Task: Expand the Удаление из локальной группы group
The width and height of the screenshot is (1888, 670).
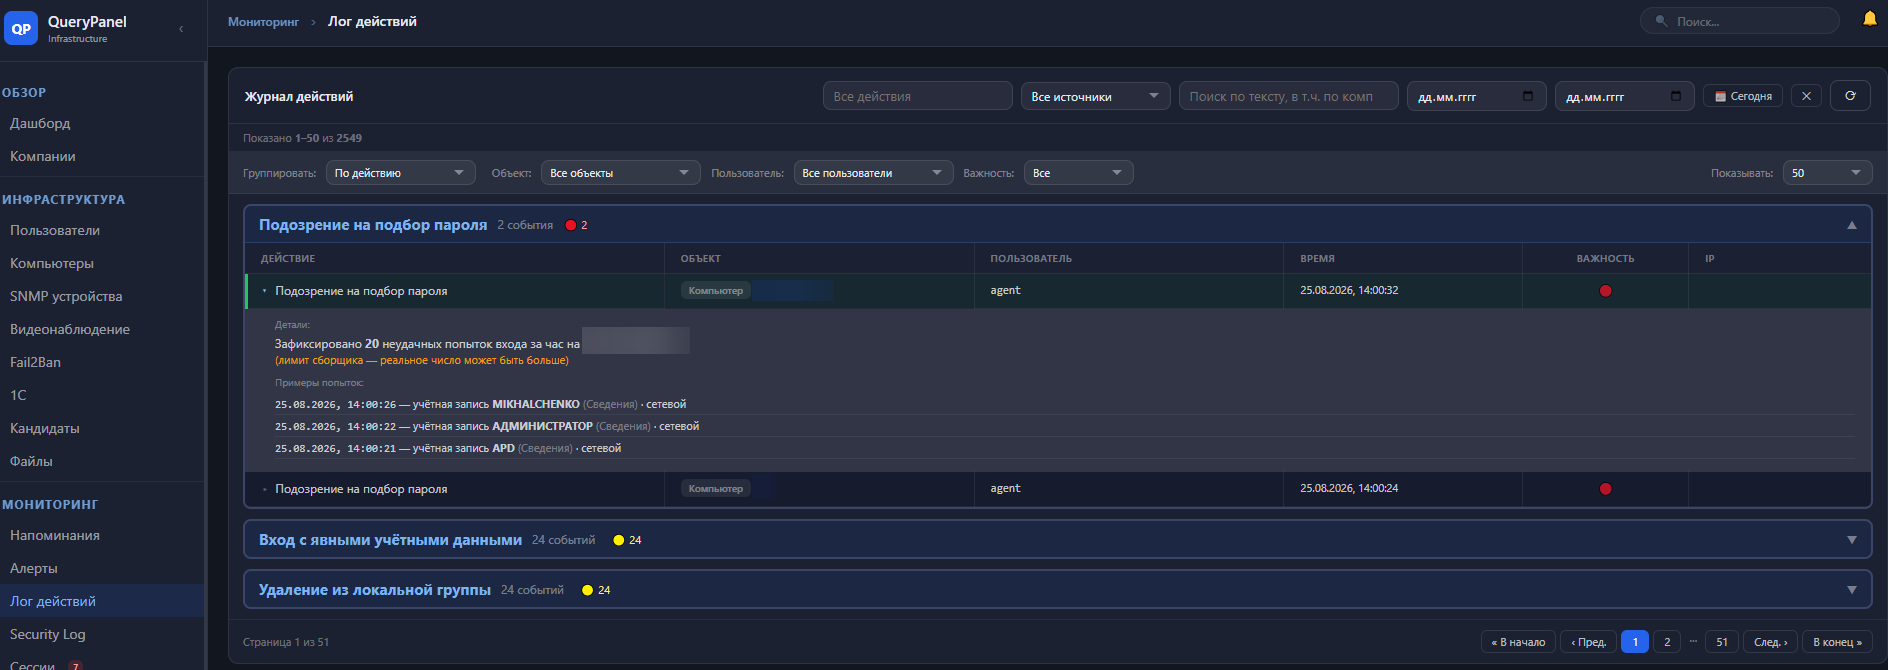Action: (x=1851, y=590)
